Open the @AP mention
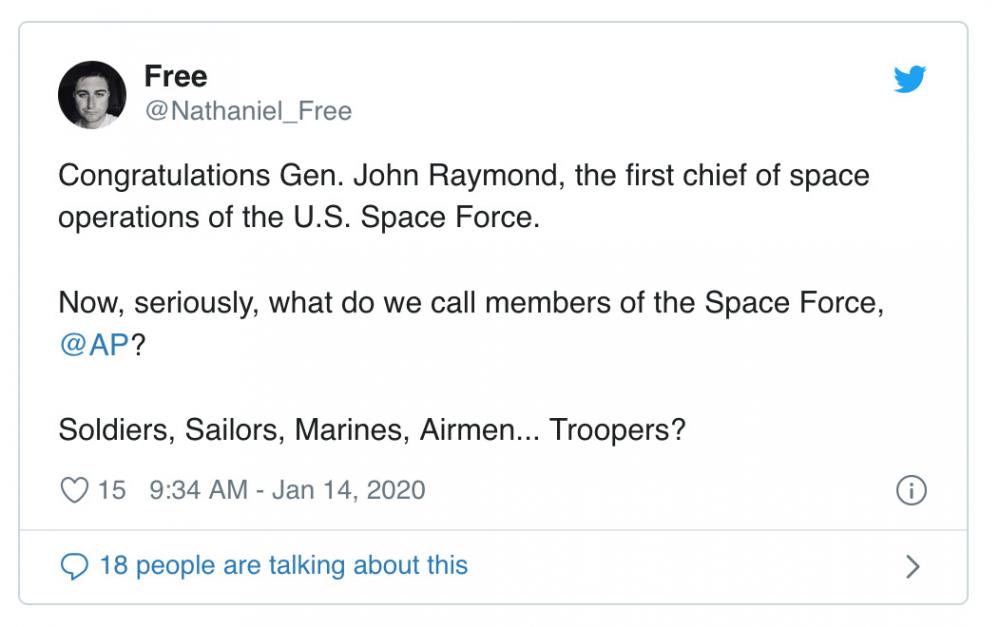 click(x=94, y=345)
